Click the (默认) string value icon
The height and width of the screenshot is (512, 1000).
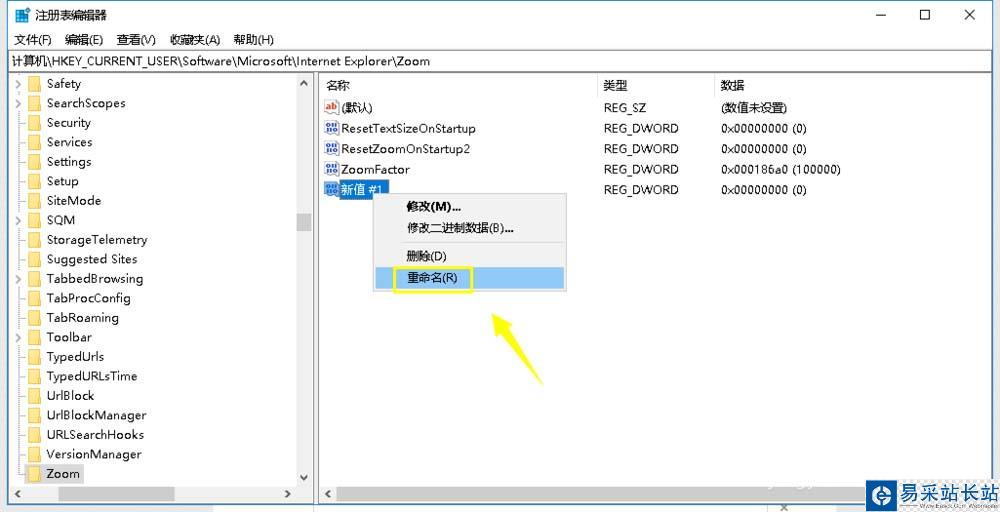point(332,107)
